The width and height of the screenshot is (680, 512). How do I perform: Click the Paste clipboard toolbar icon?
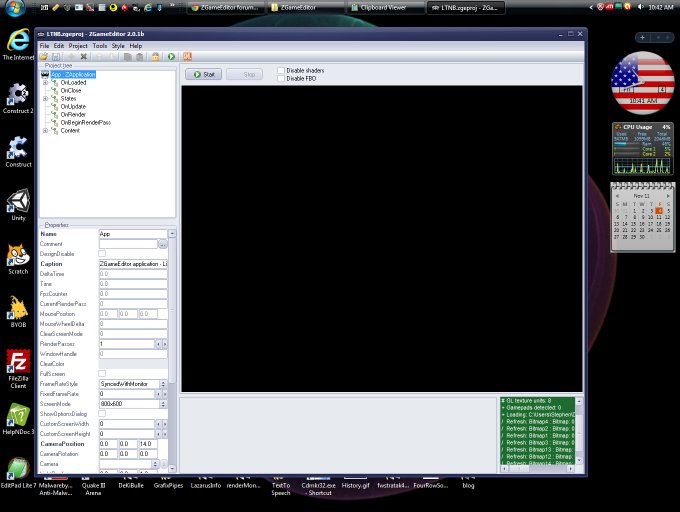(140, 56)
